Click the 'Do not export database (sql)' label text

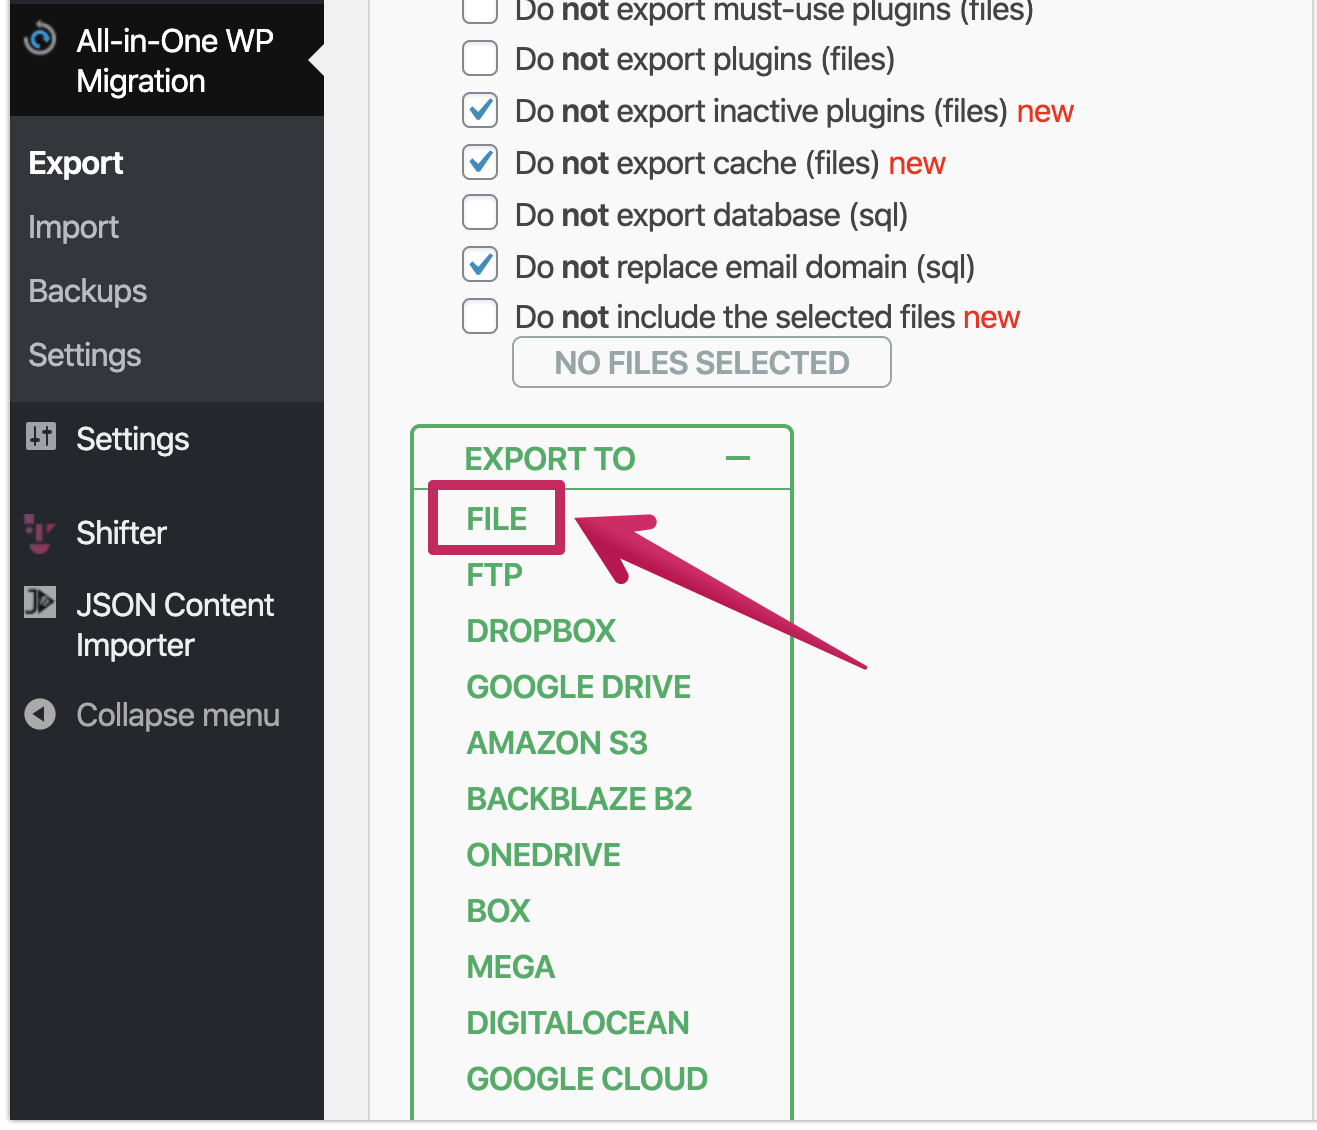point(711,215)
